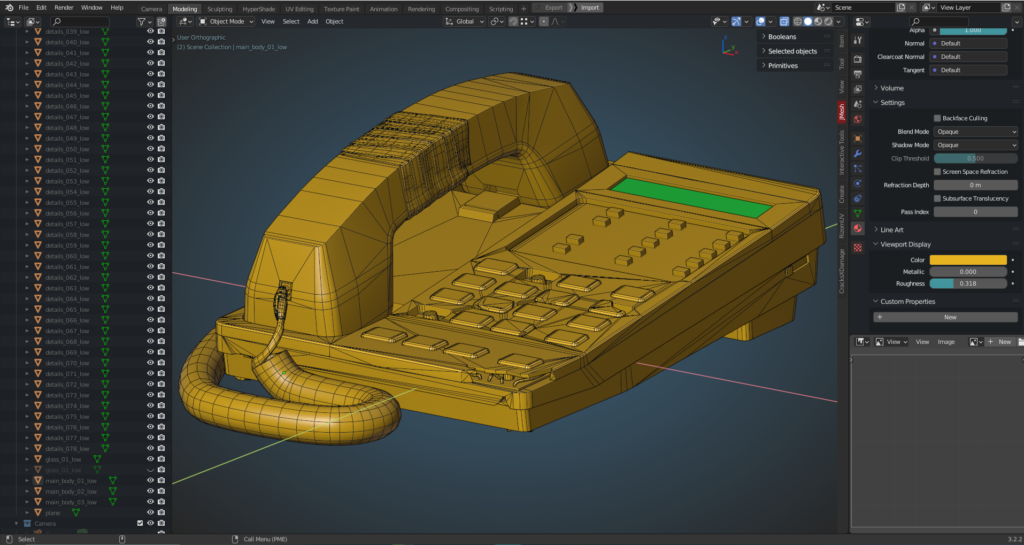Open the Global transform orientation dropdown

coord(465,22)
